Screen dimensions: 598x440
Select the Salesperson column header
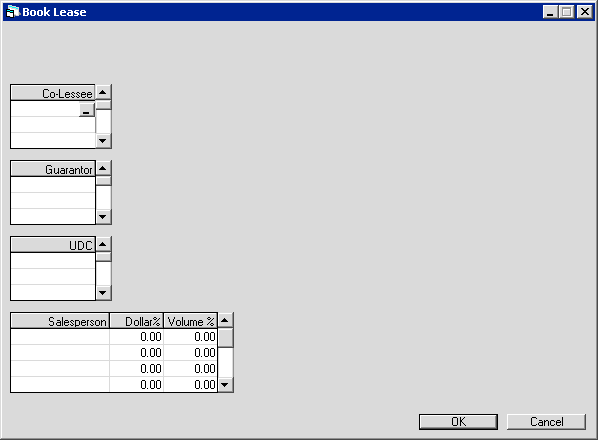point(60,321)
